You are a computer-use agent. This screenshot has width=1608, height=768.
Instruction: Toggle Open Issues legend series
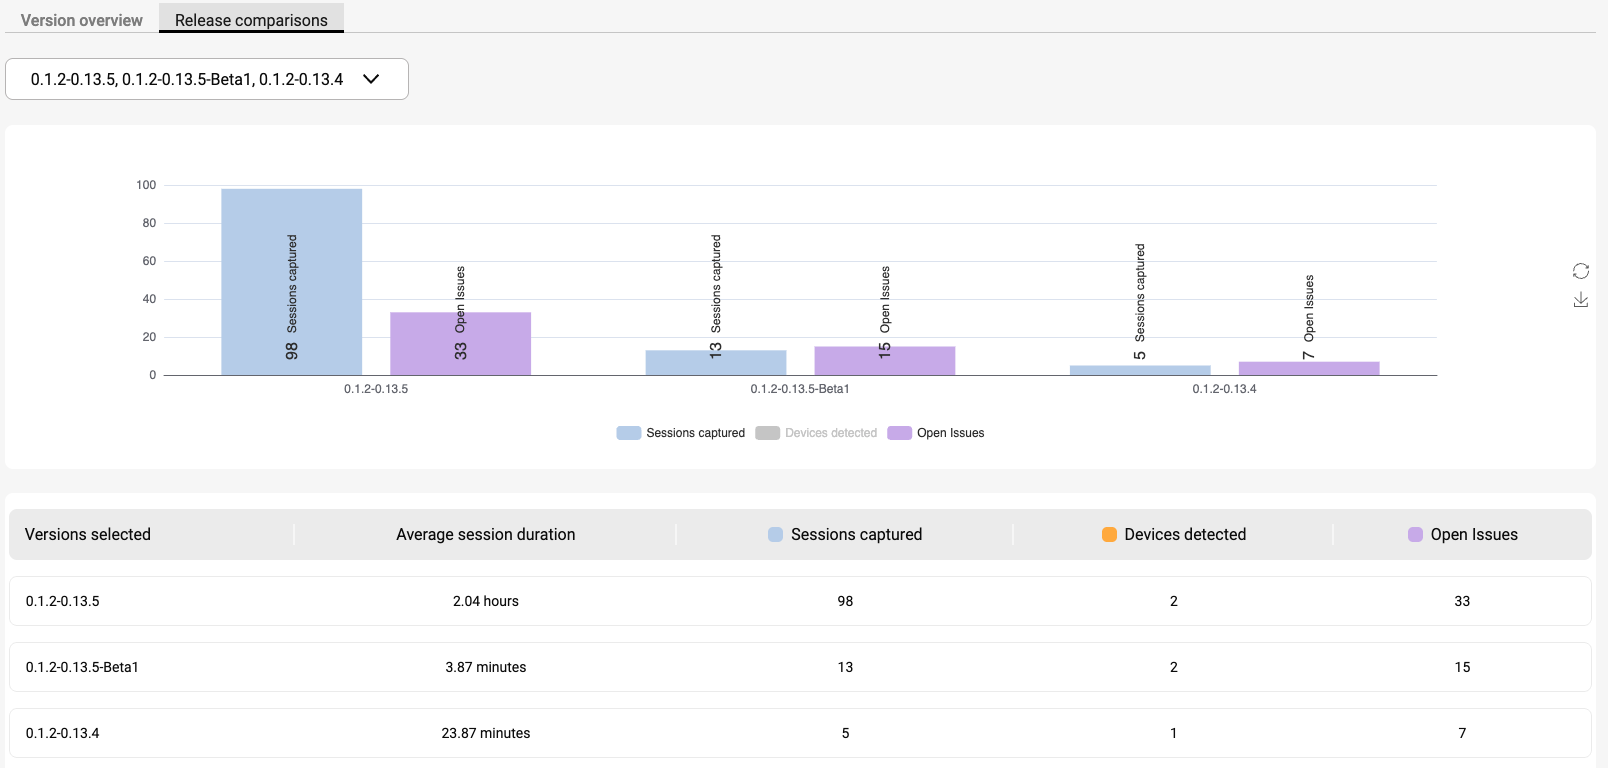click(x=936, y=433)
